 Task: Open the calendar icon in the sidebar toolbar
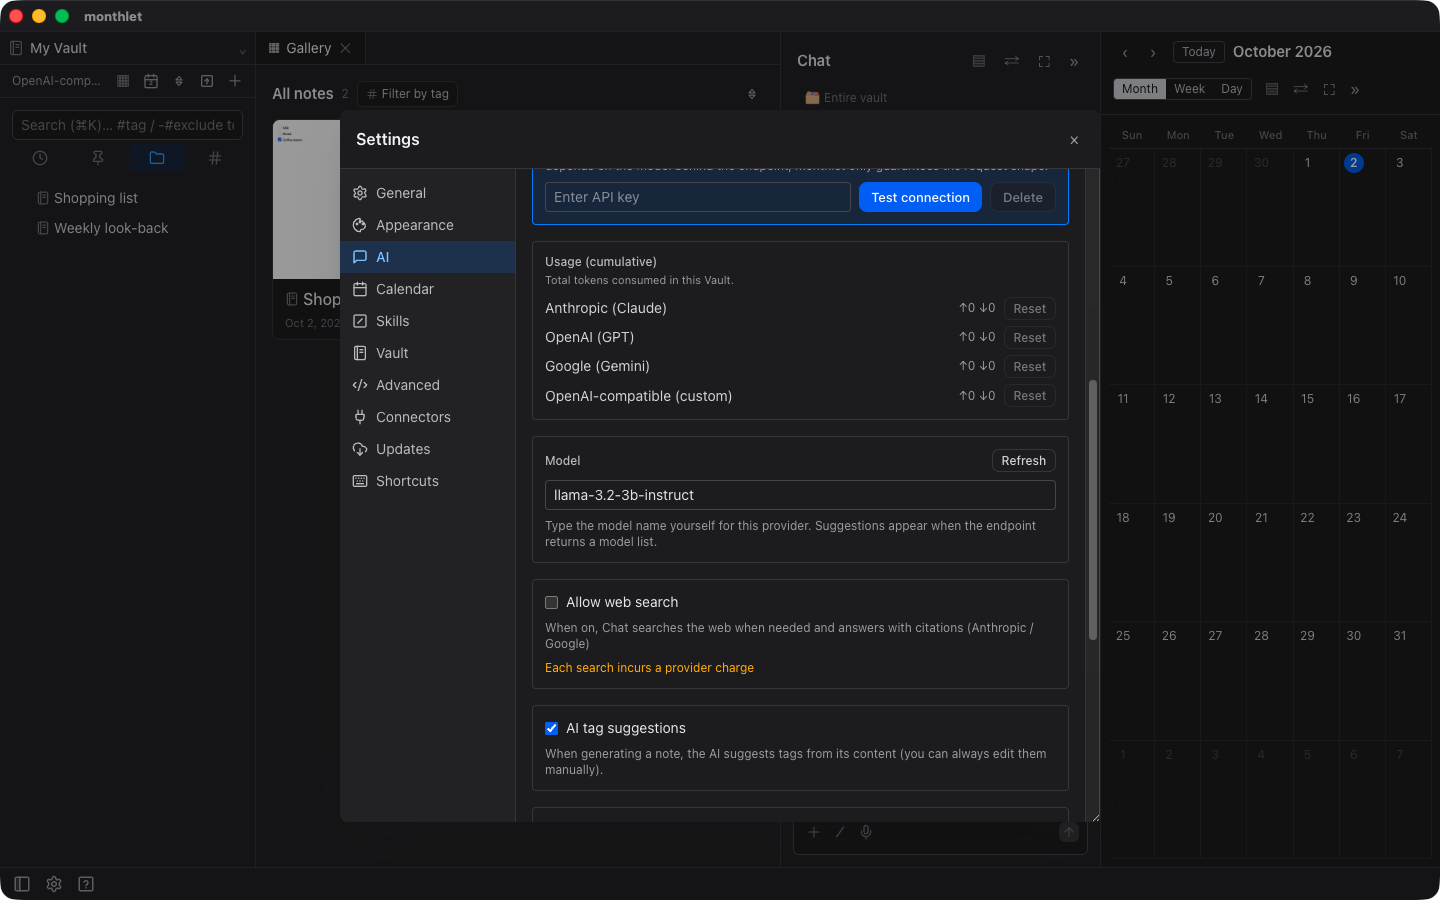151,81
